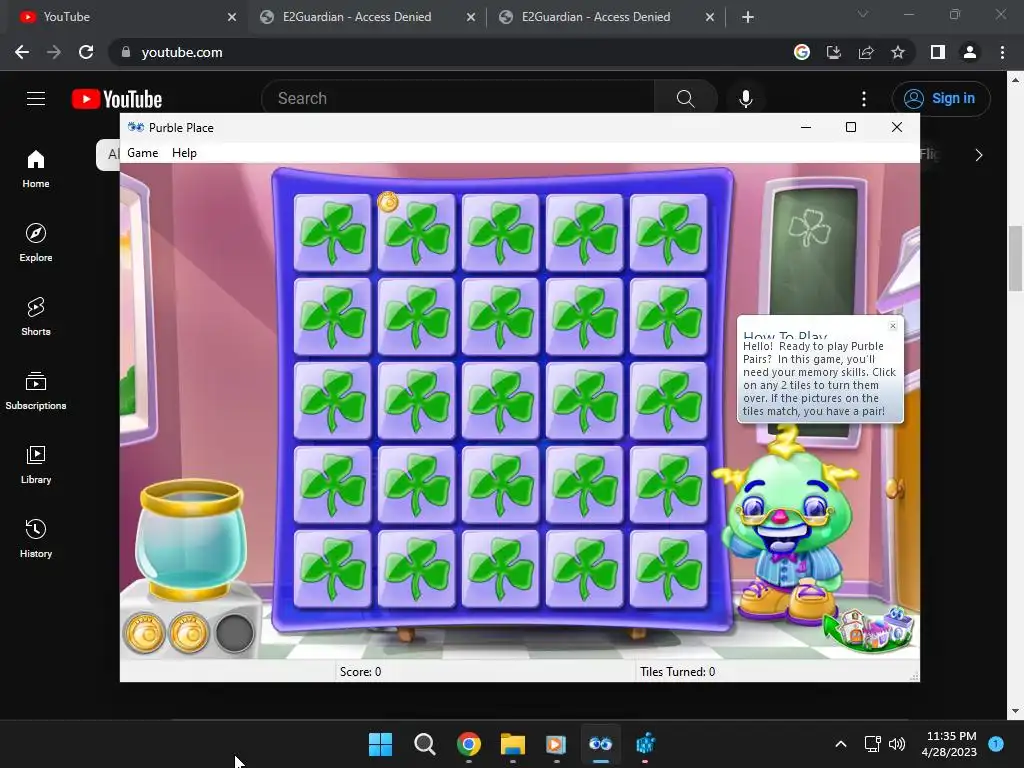This screenshot has width=1024, height=768.
Task: Bookmark this page with the star icon
Action: (x=898, y=52)
